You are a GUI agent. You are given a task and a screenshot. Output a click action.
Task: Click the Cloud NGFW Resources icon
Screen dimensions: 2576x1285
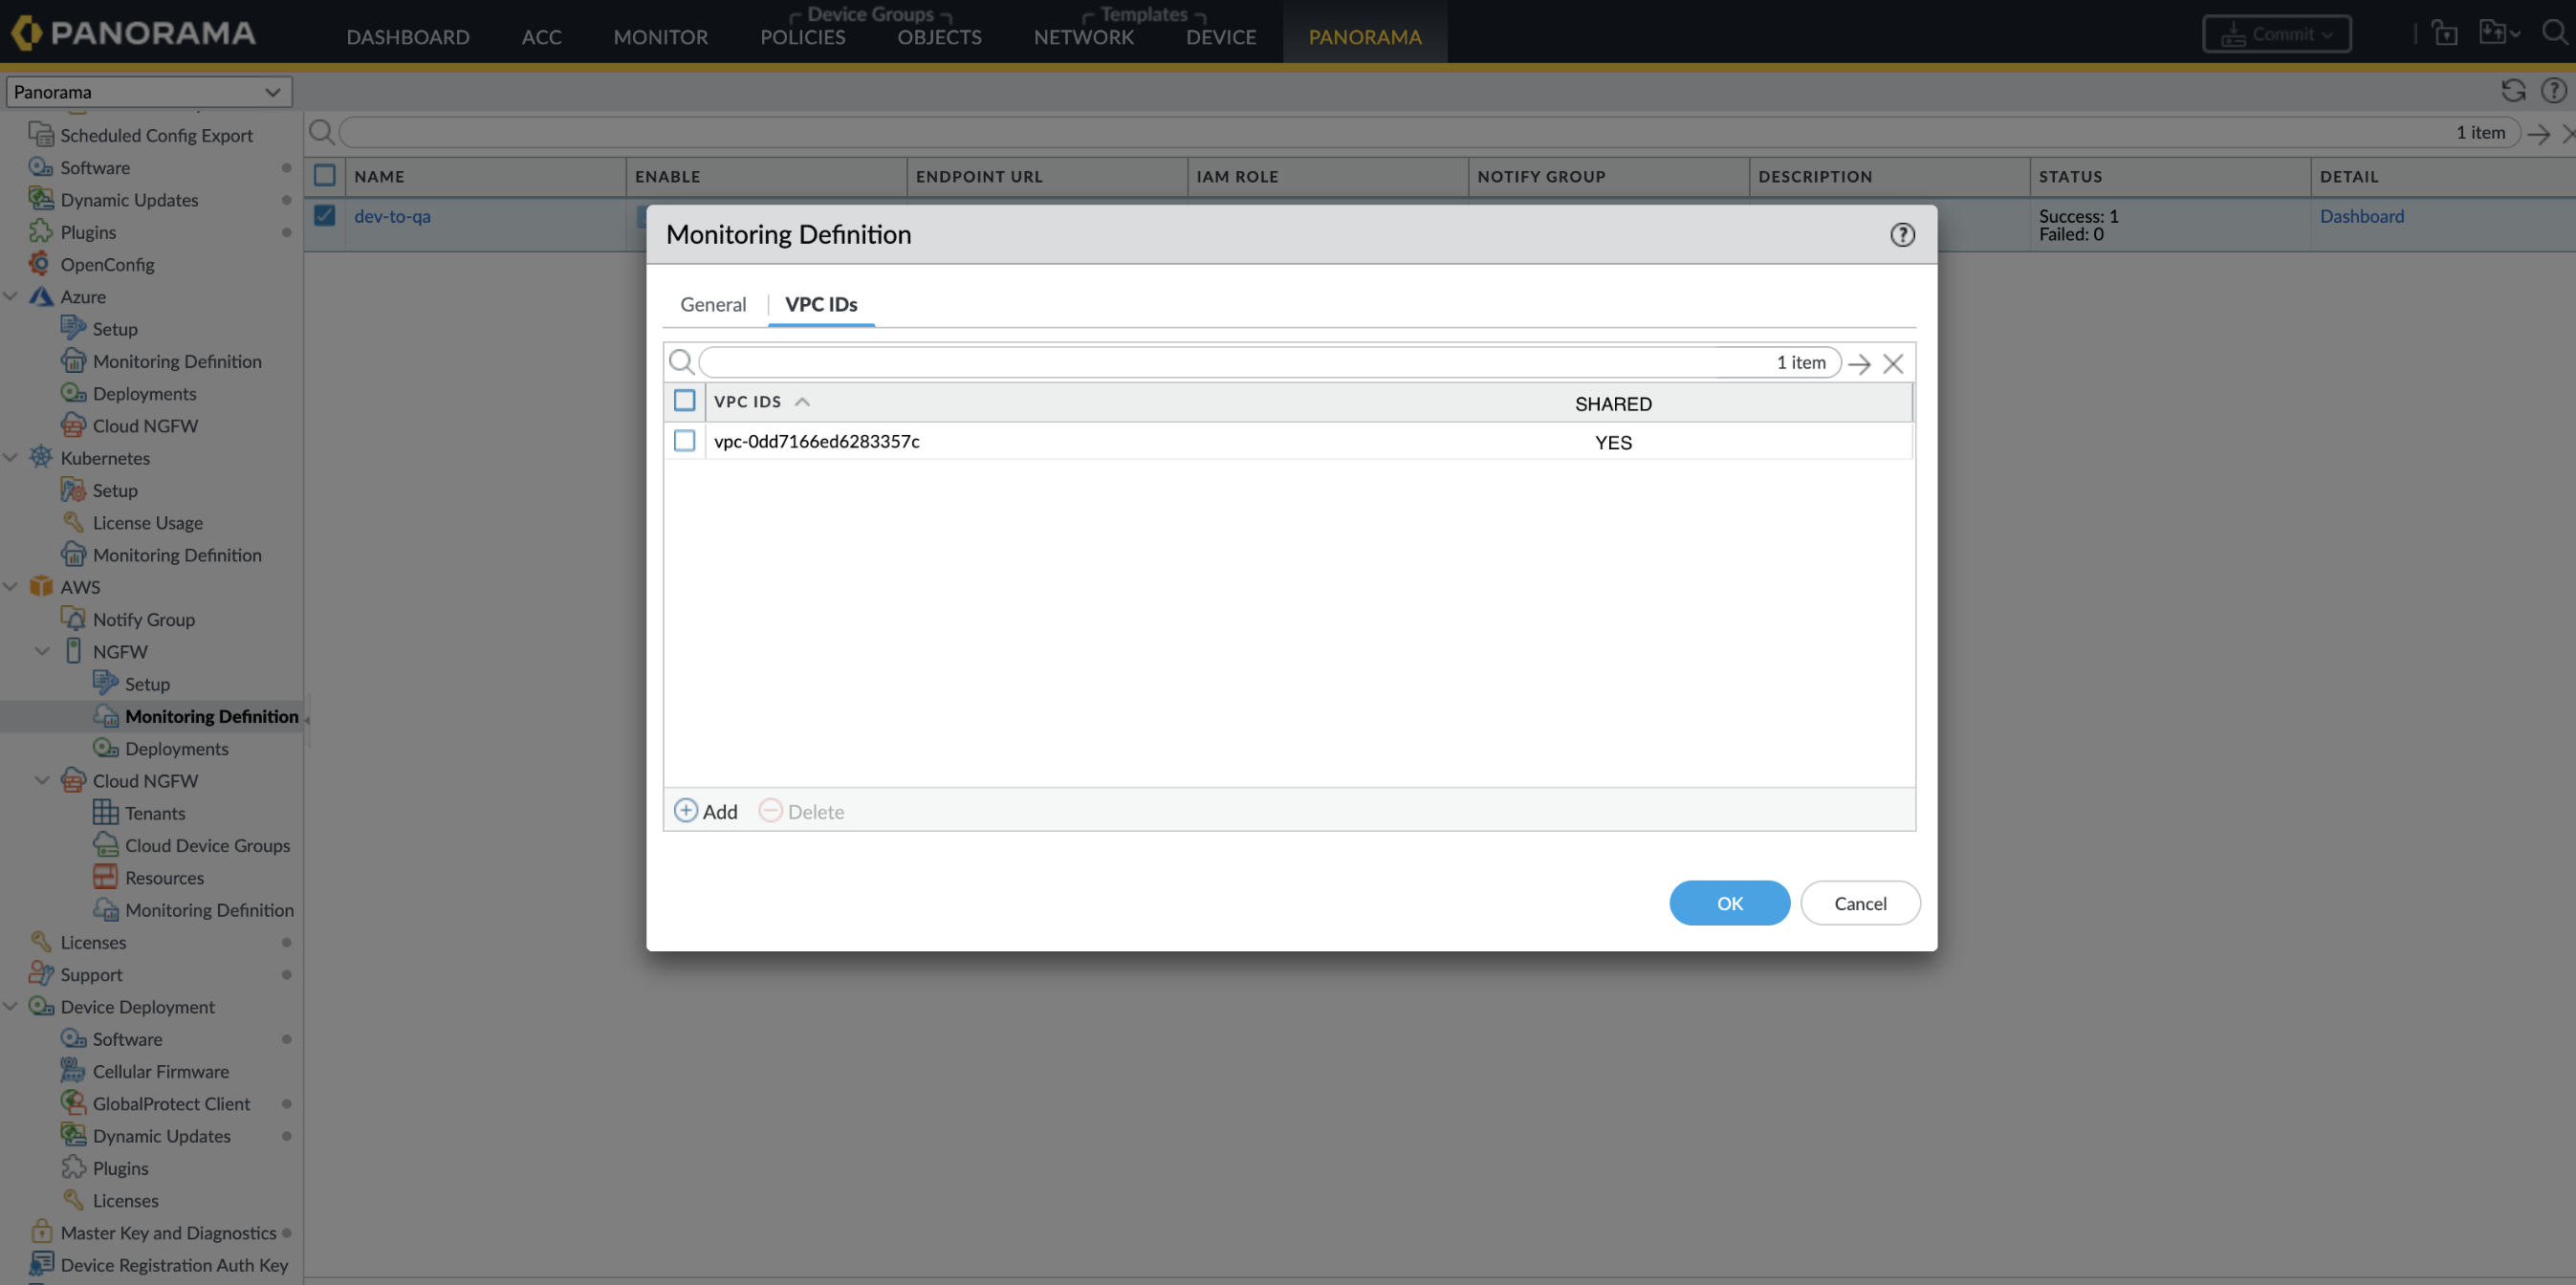105,877
